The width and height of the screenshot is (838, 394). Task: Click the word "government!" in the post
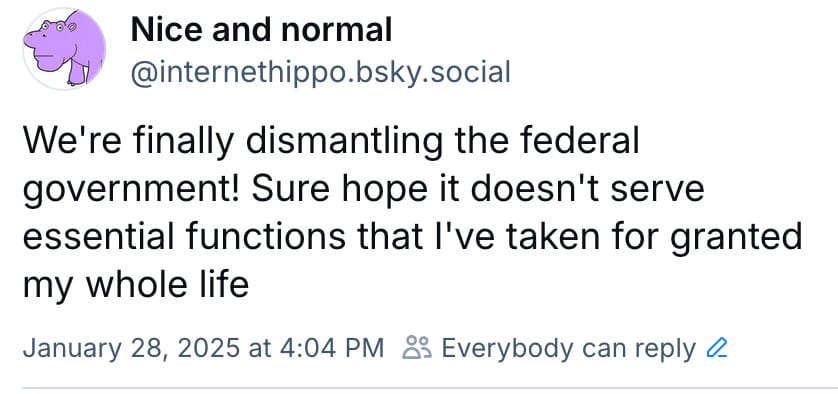click(x=133, y=191)
